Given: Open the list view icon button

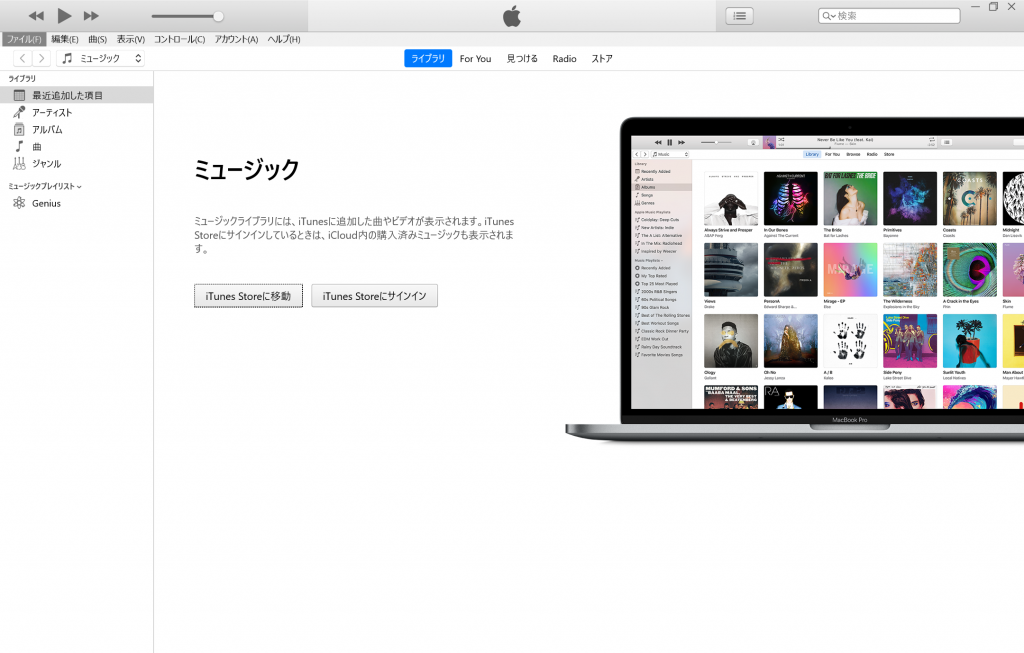Looking at the screenshot, I should pos(739,16).
